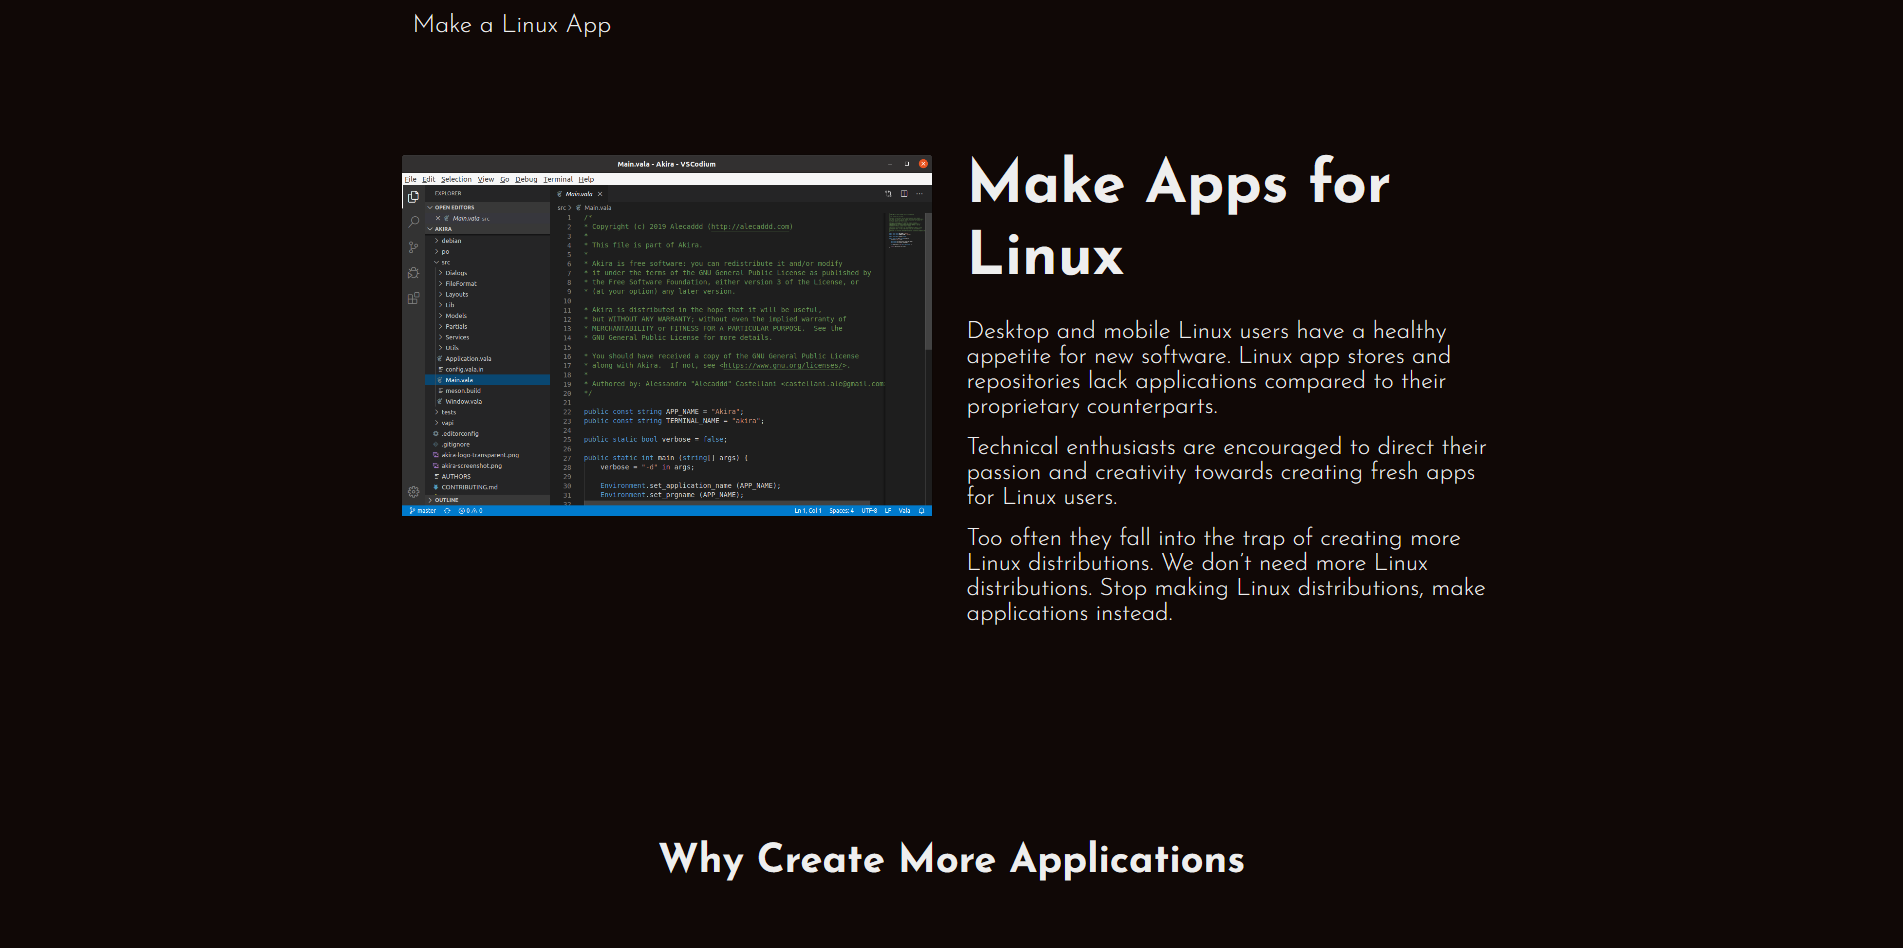Click the master branch indicator in VSCodium status bar
Screen dimensions: 1903x948
coord(423,511)
